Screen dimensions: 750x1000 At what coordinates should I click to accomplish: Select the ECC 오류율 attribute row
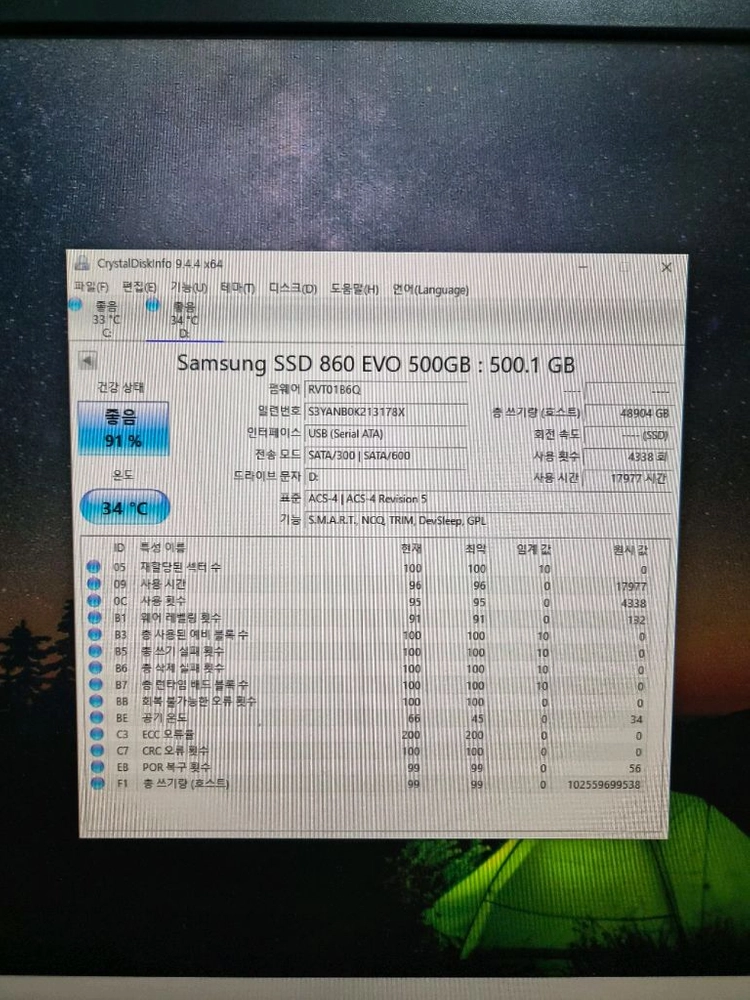coord(369,735)
